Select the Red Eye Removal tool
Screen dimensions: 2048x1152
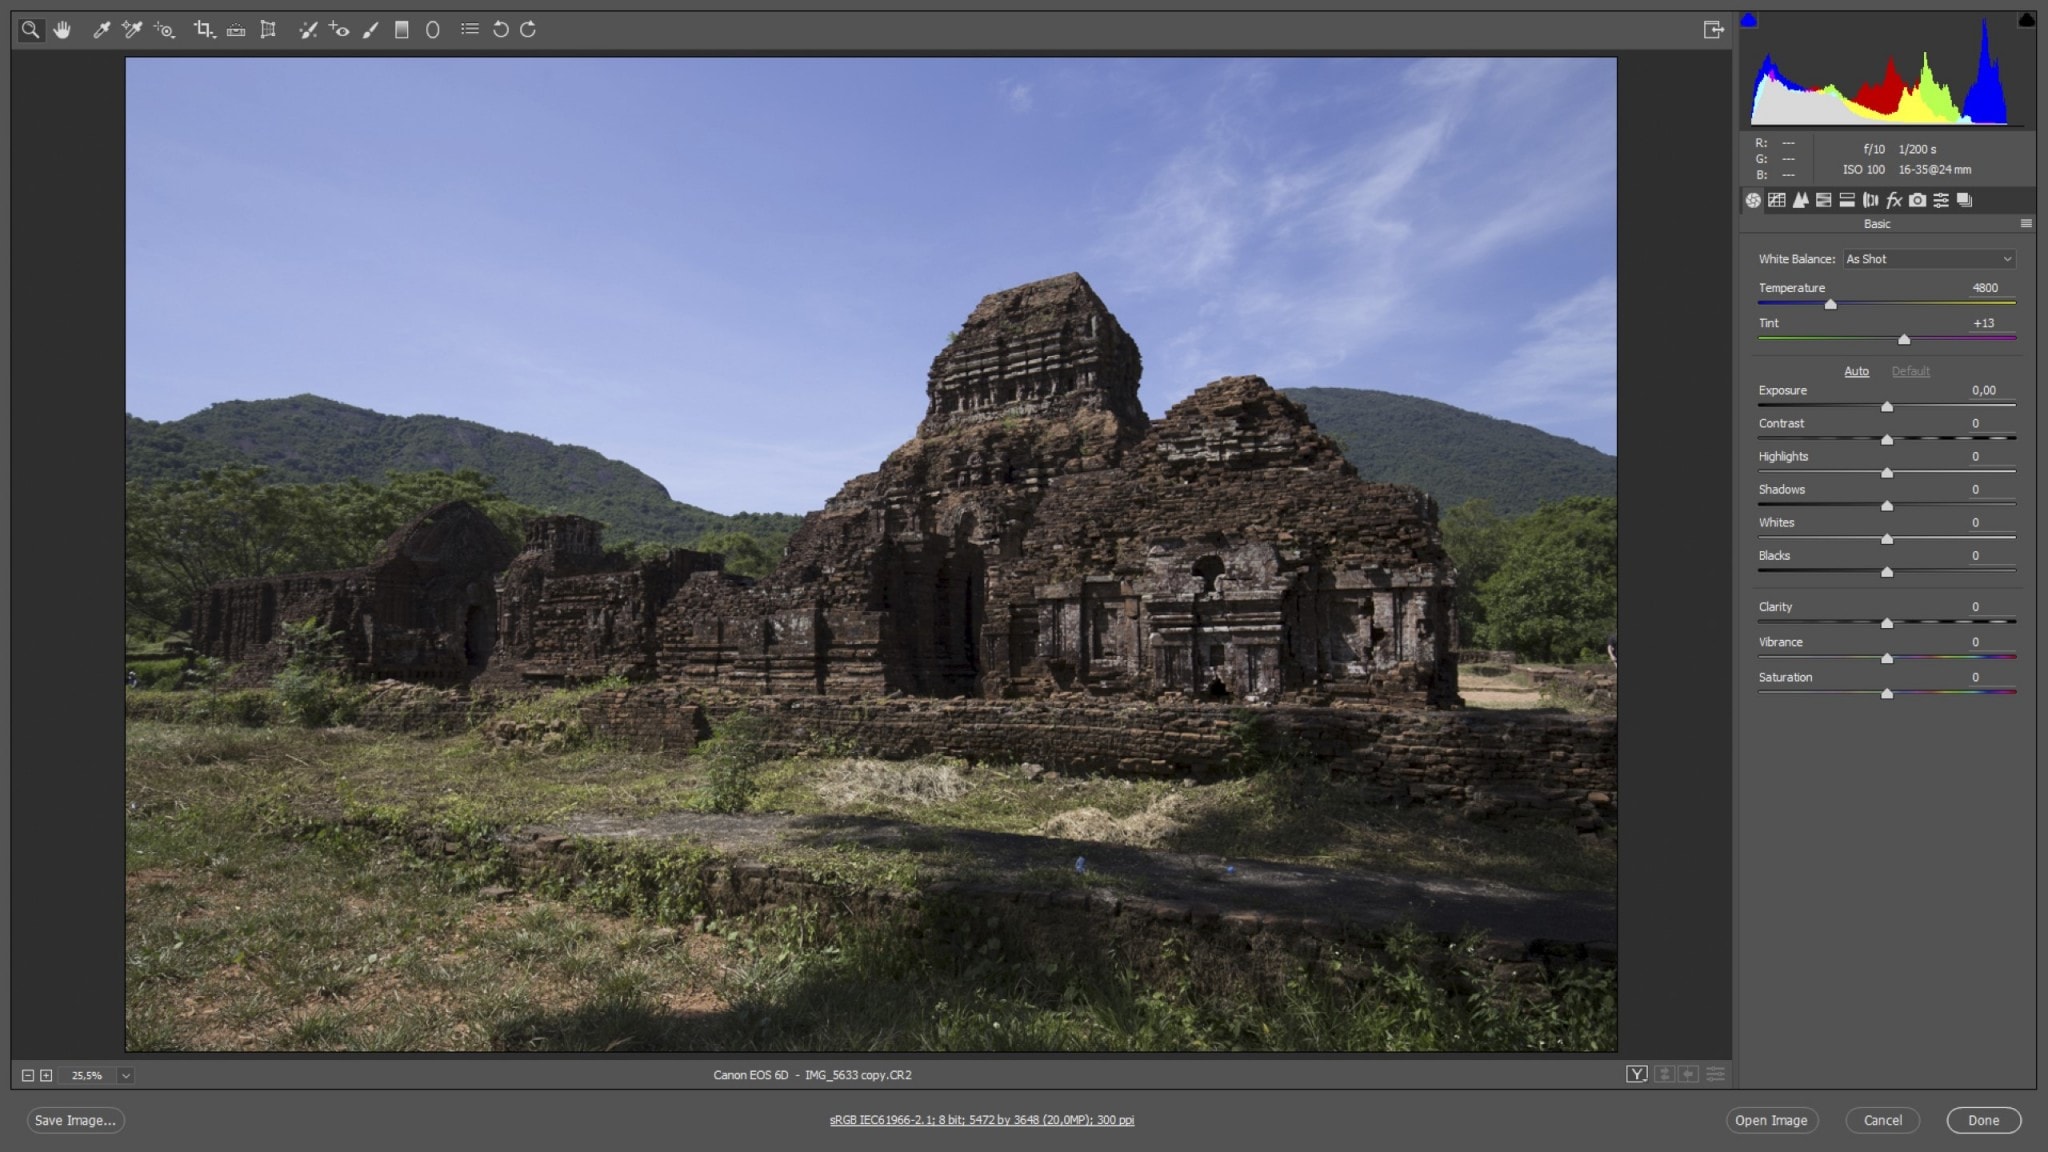pyautogui.click(x=338, y=30)
